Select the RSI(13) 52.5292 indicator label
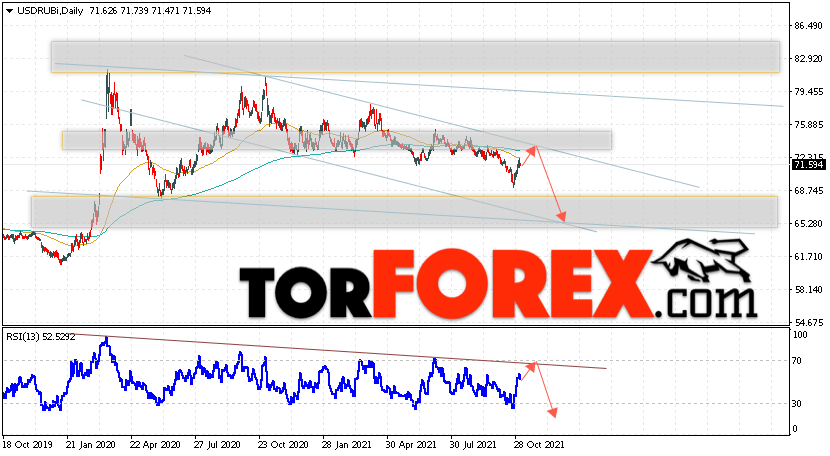 [40, 336]
